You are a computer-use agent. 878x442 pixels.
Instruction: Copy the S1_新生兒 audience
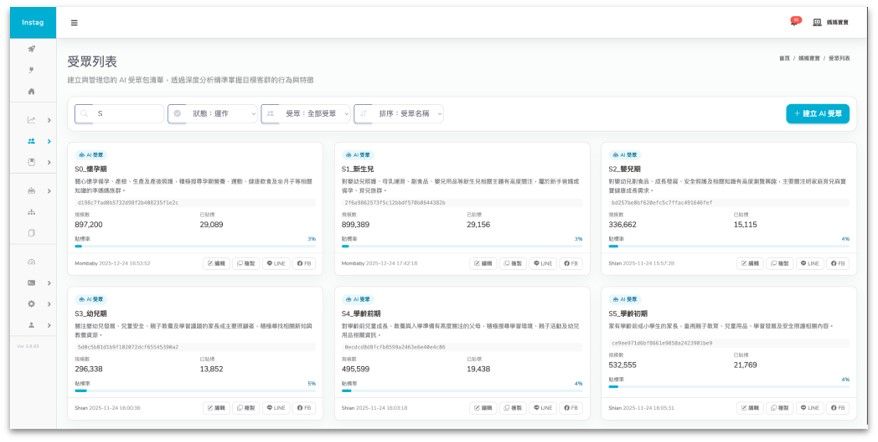tap(513, 263)
